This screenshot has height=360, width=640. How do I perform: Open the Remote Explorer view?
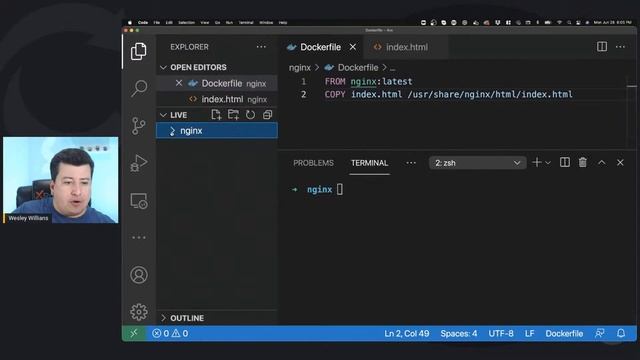[x=139, y=201]
